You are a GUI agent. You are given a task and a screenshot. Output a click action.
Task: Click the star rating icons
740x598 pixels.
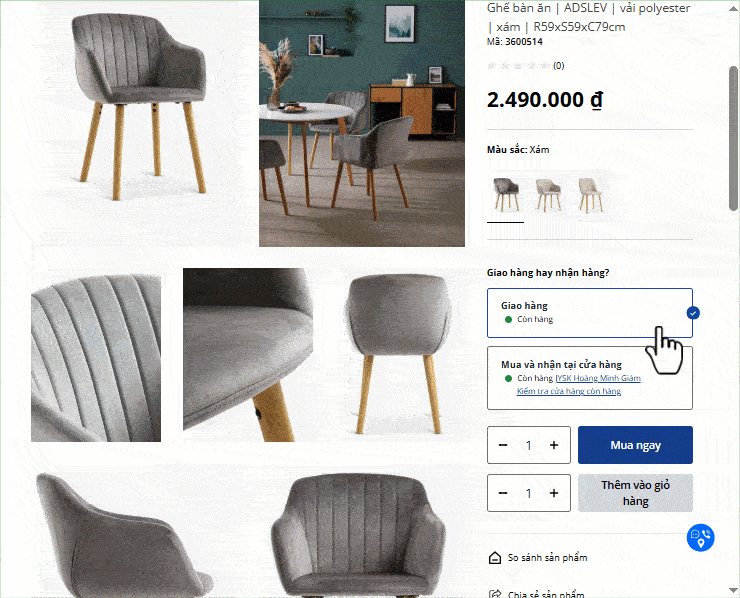[x=519, y=66]
